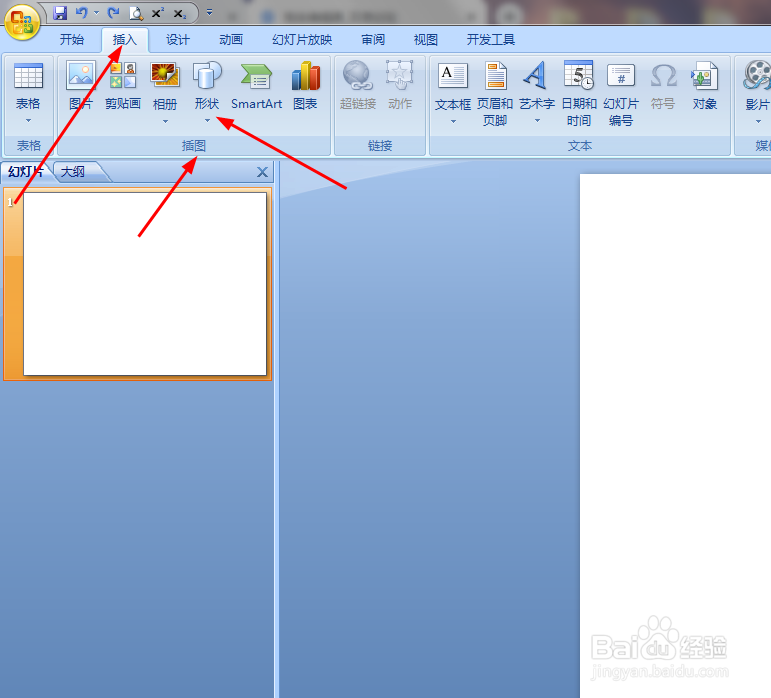The height and width of the screenshot is (698, 771).
Task: Customize the quick access toolbar
Action: [209, 13]
